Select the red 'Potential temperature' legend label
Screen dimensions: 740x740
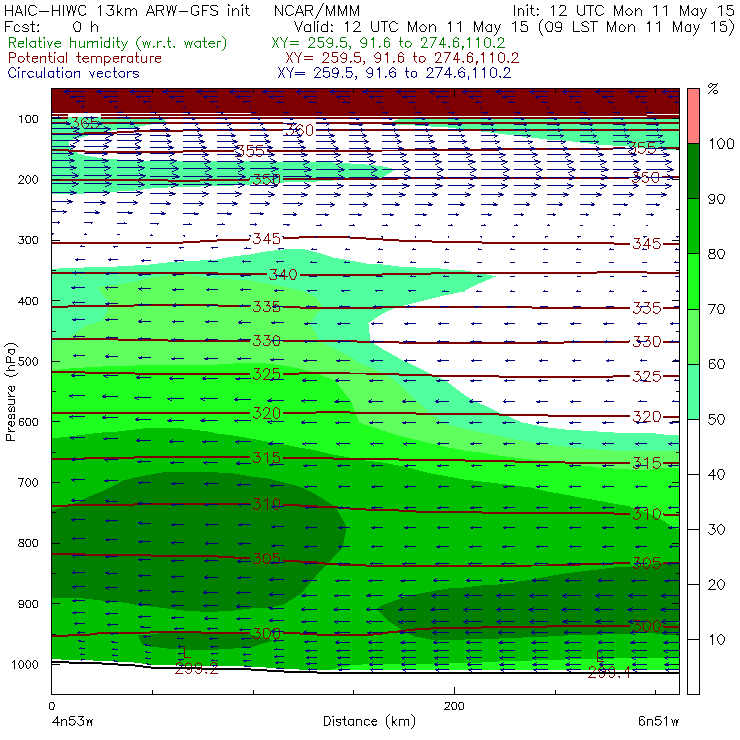85,58
